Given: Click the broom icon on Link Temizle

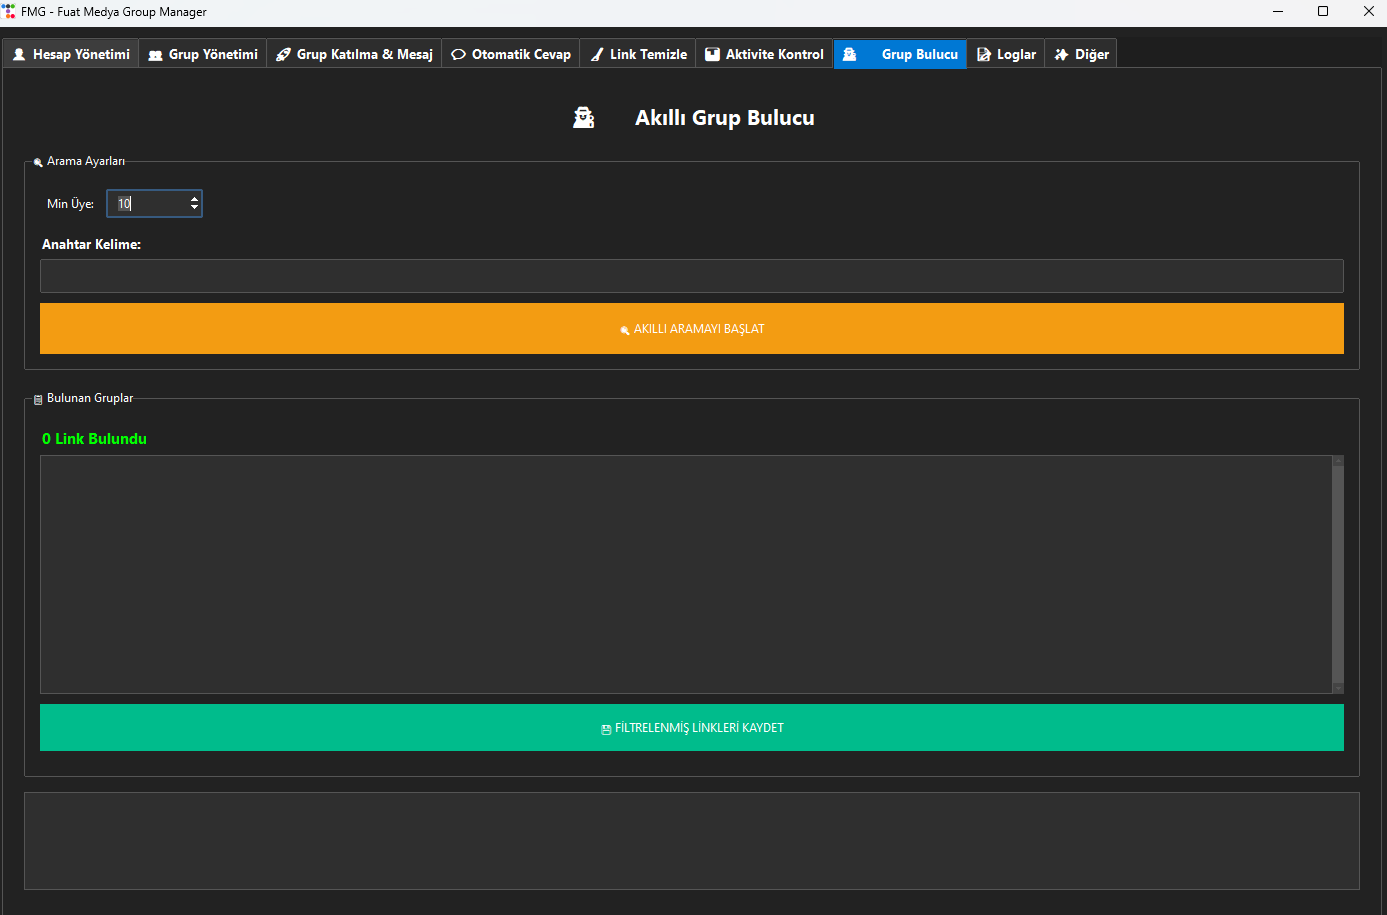Looking at the screenshot, I should (597, 54).
